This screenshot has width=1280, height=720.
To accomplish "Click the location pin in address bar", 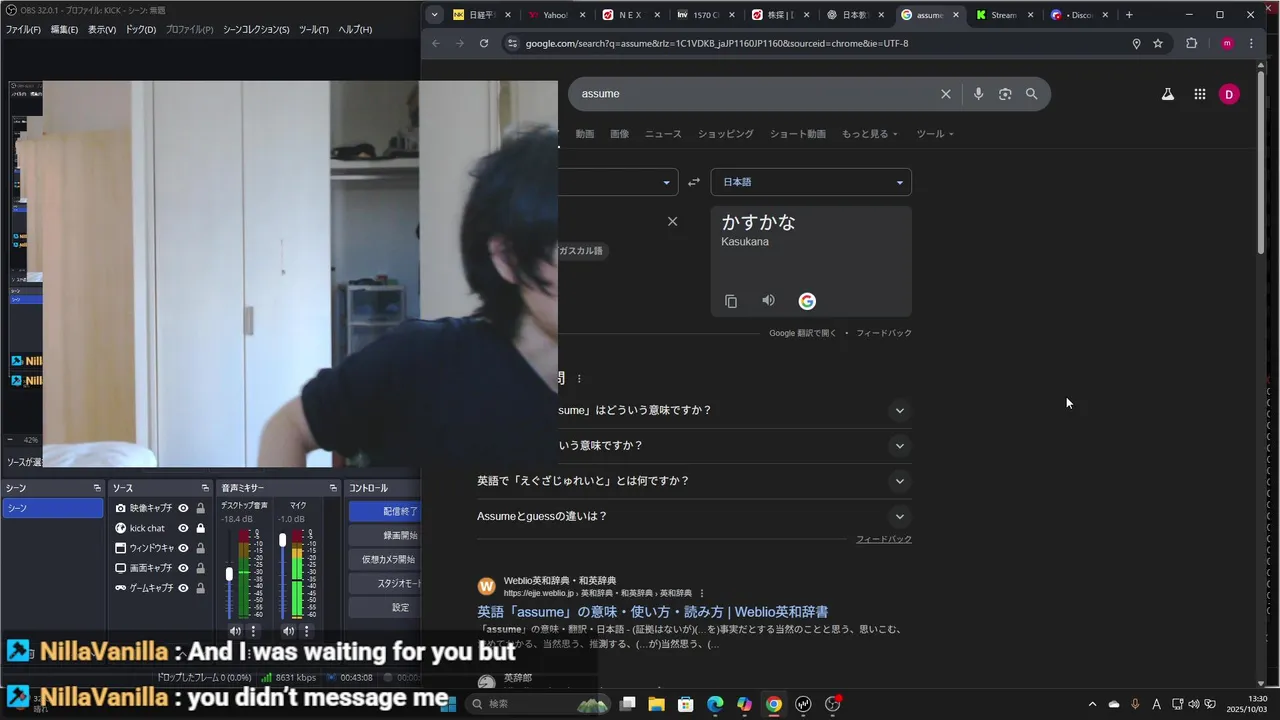I will tap(1136, 43).
